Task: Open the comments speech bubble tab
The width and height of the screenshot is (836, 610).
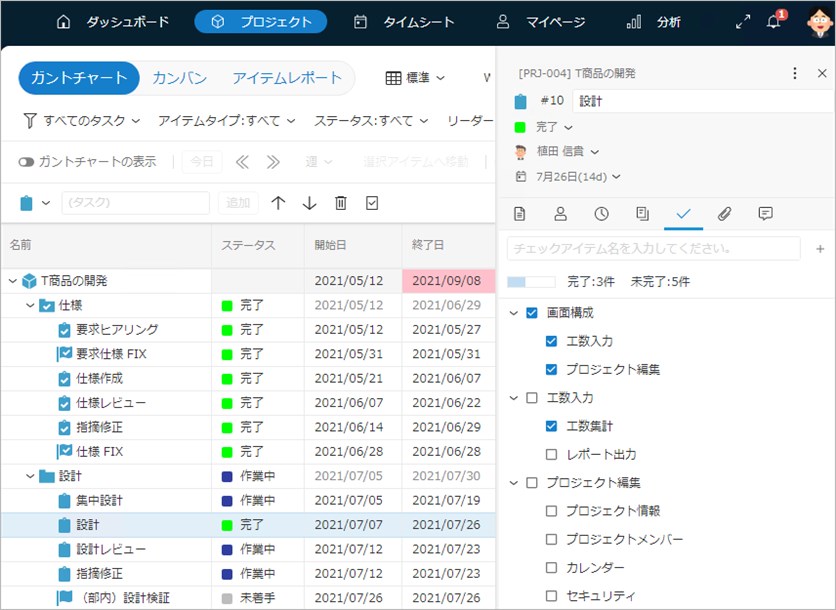Action: click(x=766, y=213)
